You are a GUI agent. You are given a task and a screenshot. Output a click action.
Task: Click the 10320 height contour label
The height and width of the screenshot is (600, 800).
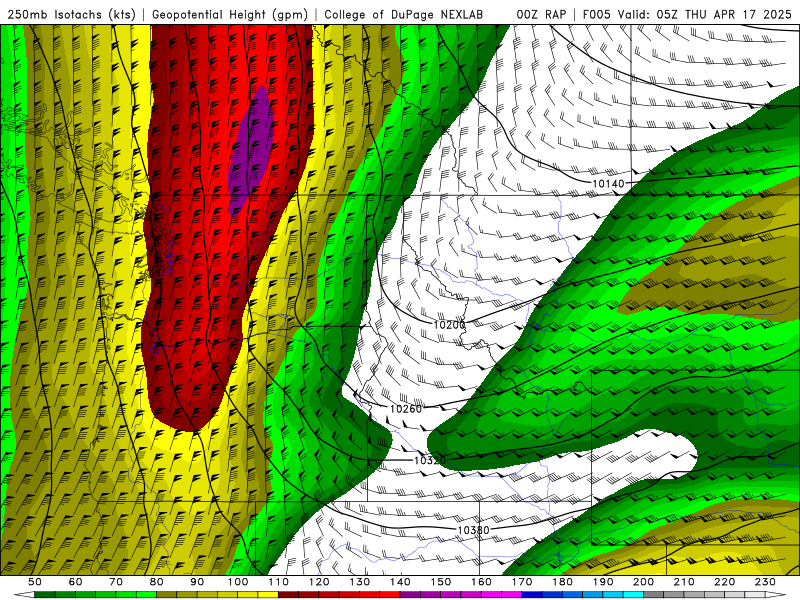[430, 461]
